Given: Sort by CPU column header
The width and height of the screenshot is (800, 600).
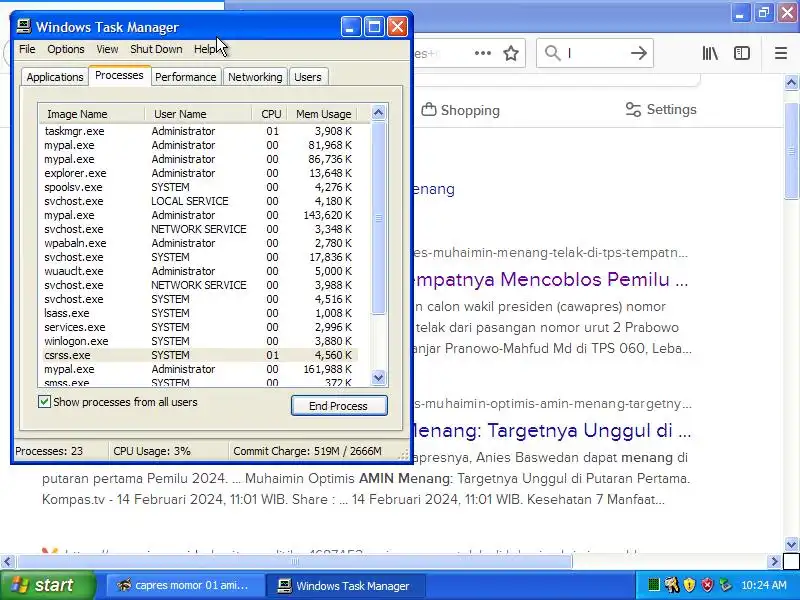Looking at the screenshot, I should (x=270, y=114).
